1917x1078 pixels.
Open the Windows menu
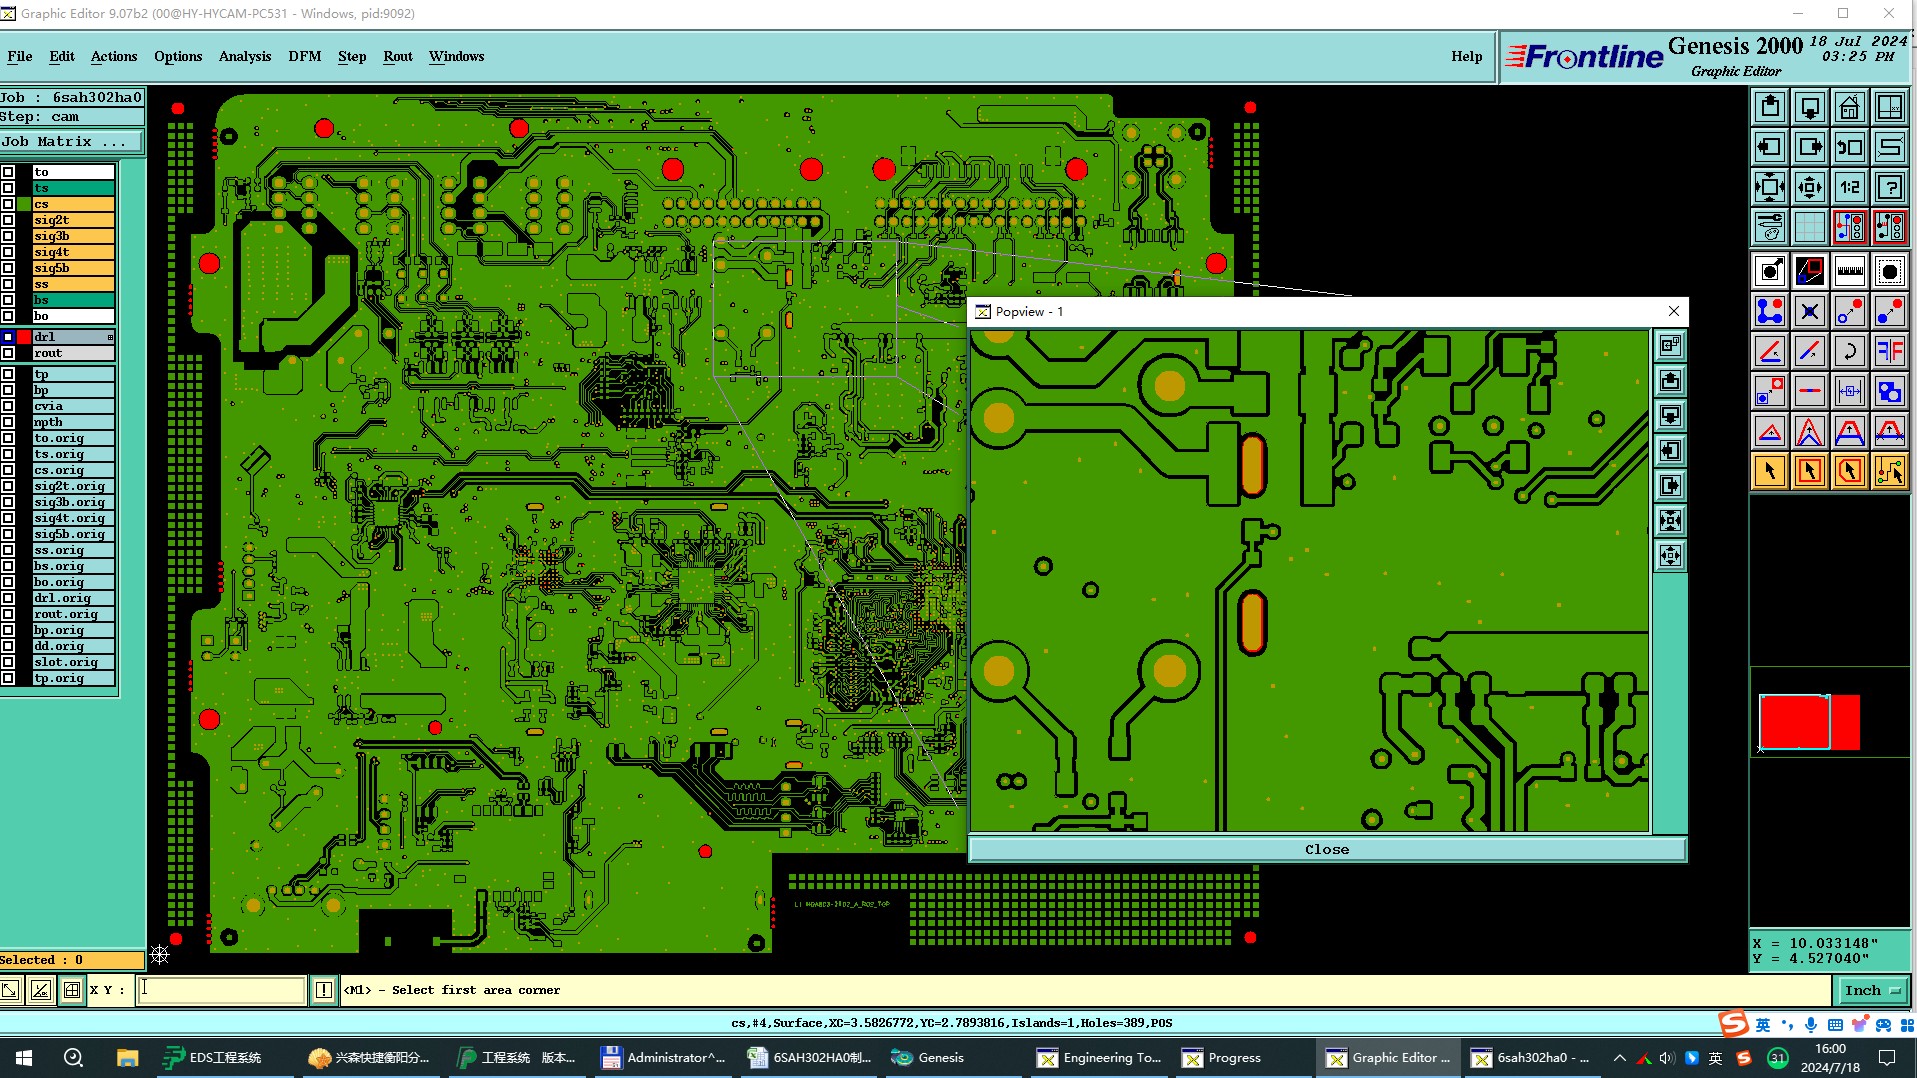pyautogui.click(x=457, y=56)
